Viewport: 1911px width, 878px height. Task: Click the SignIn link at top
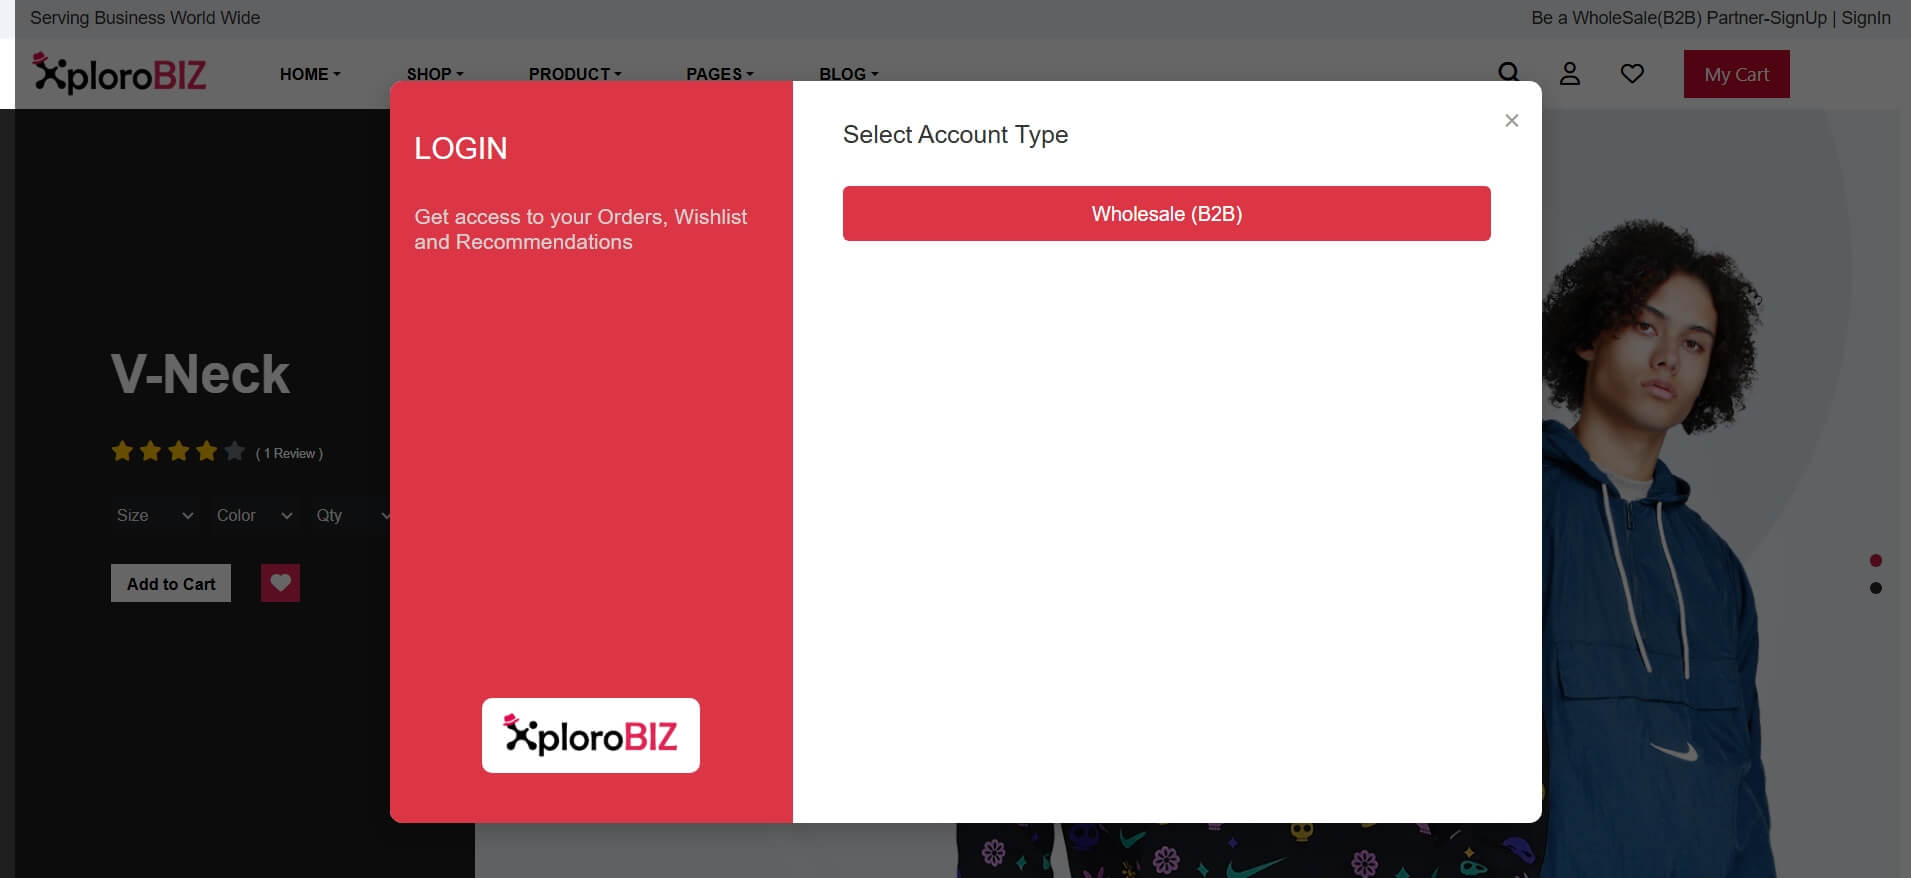tap(1865, 18)
